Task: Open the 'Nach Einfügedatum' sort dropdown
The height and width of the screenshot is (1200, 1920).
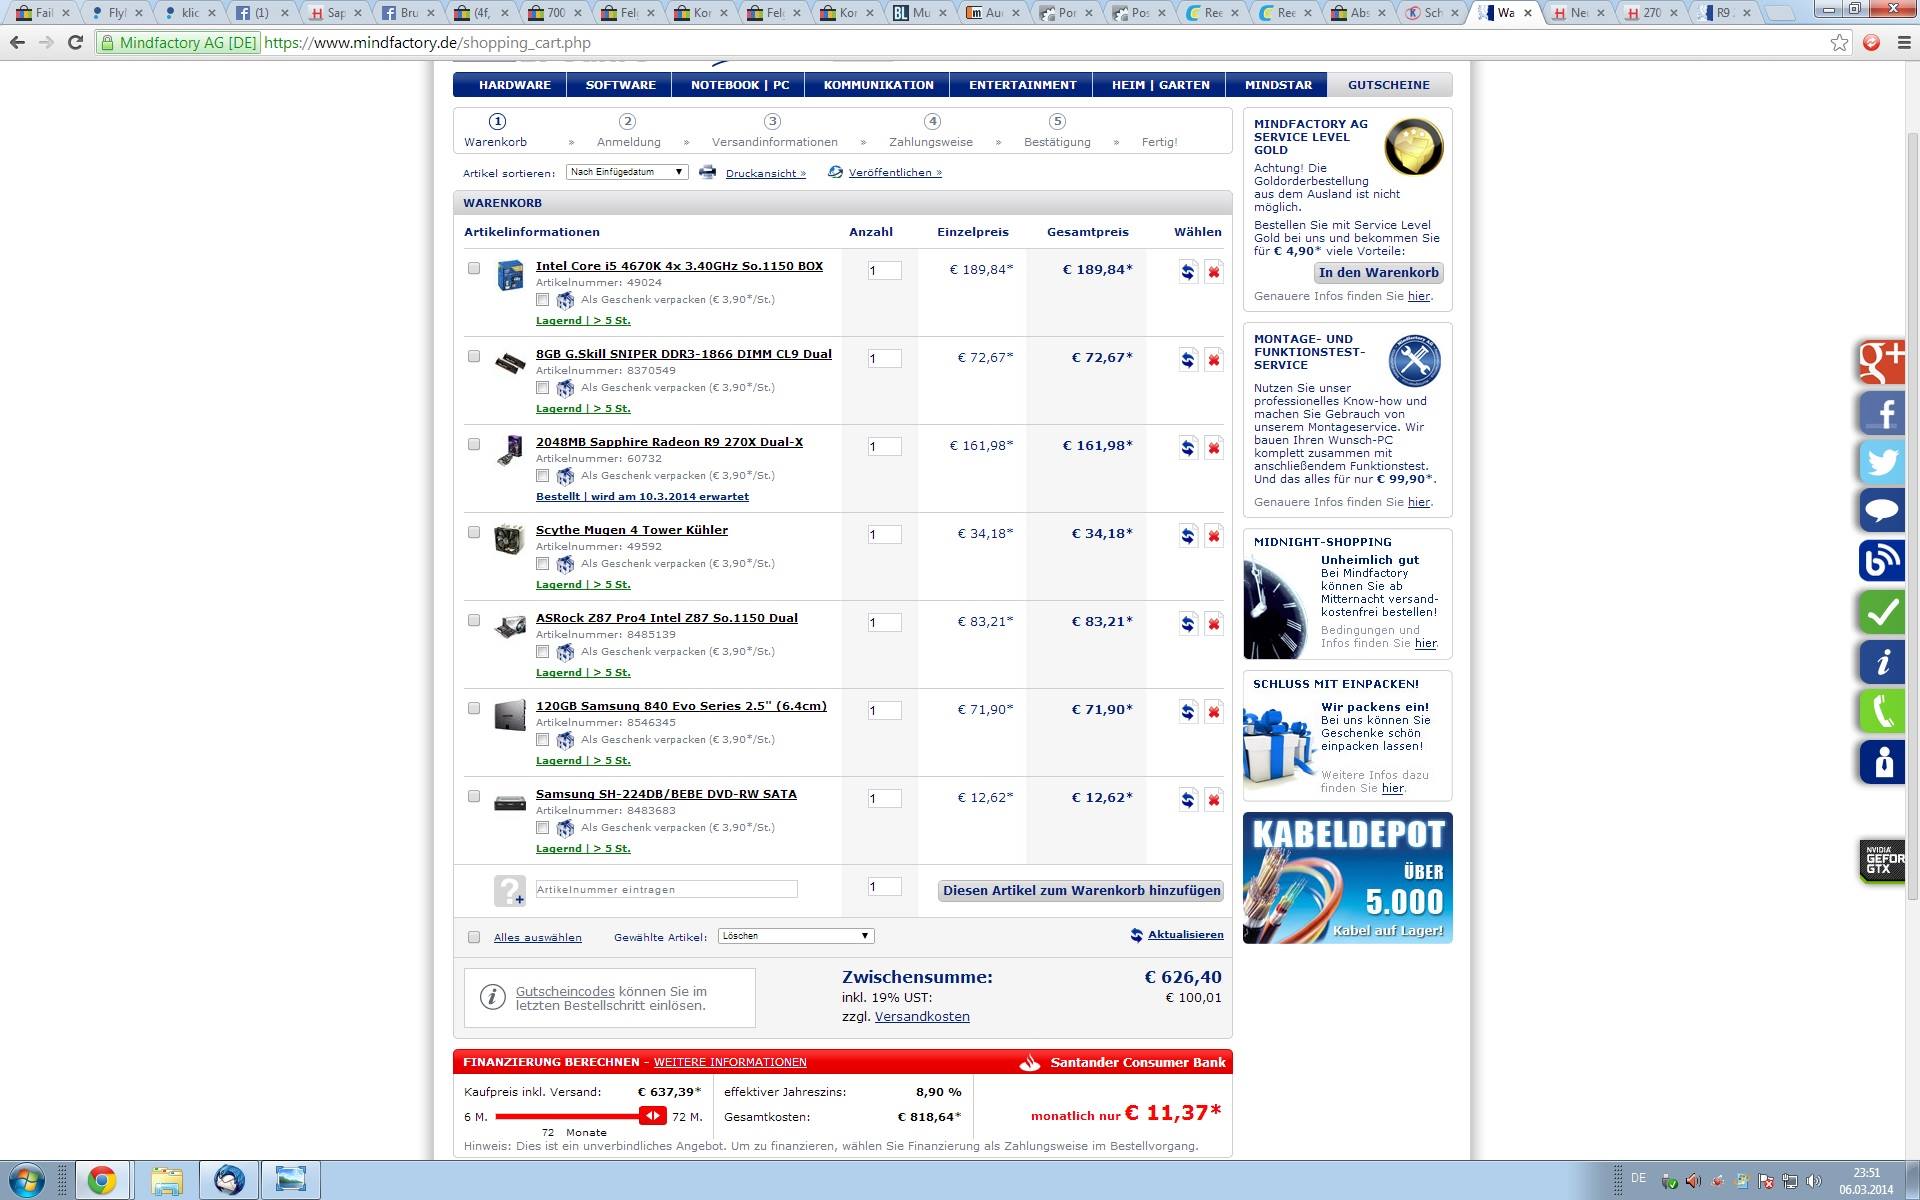Action: point(627,172)
